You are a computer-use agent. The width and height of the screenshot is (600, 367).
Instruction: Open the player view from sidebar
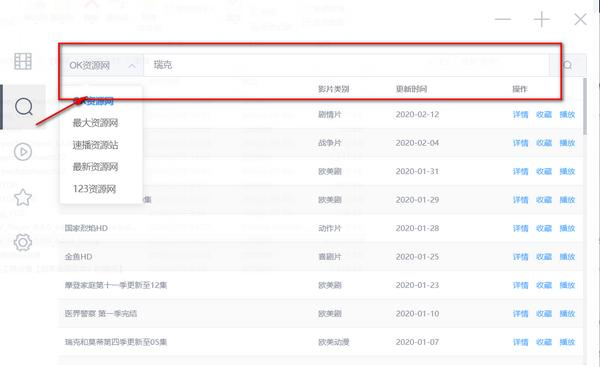coord(23,152)
